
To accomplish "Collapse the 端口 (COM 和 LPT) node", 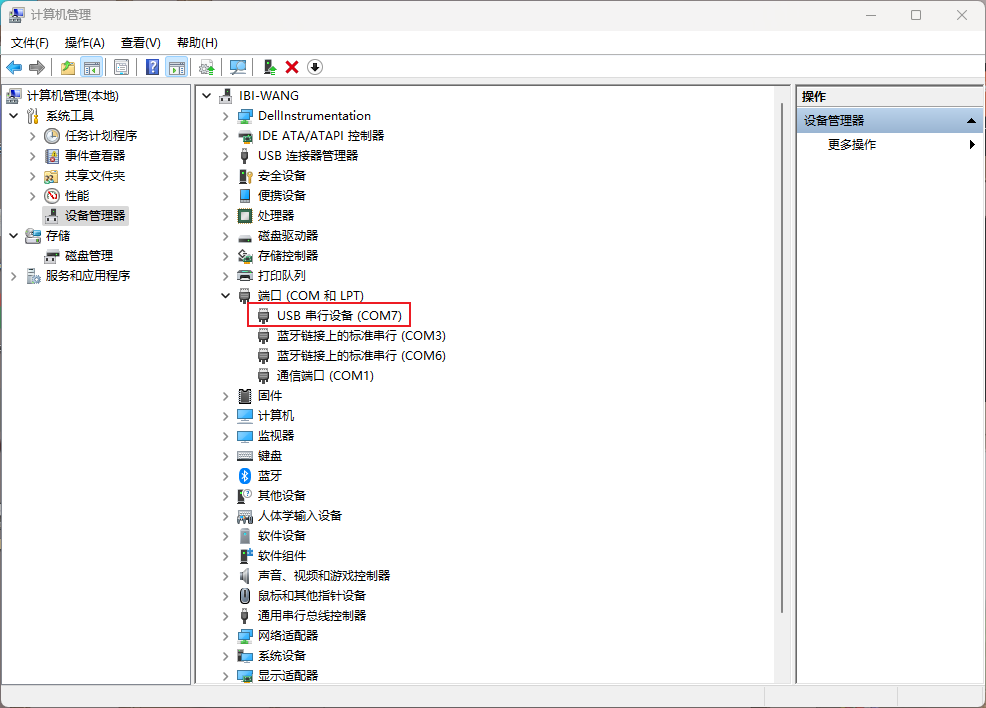I will tap(225, 296).
